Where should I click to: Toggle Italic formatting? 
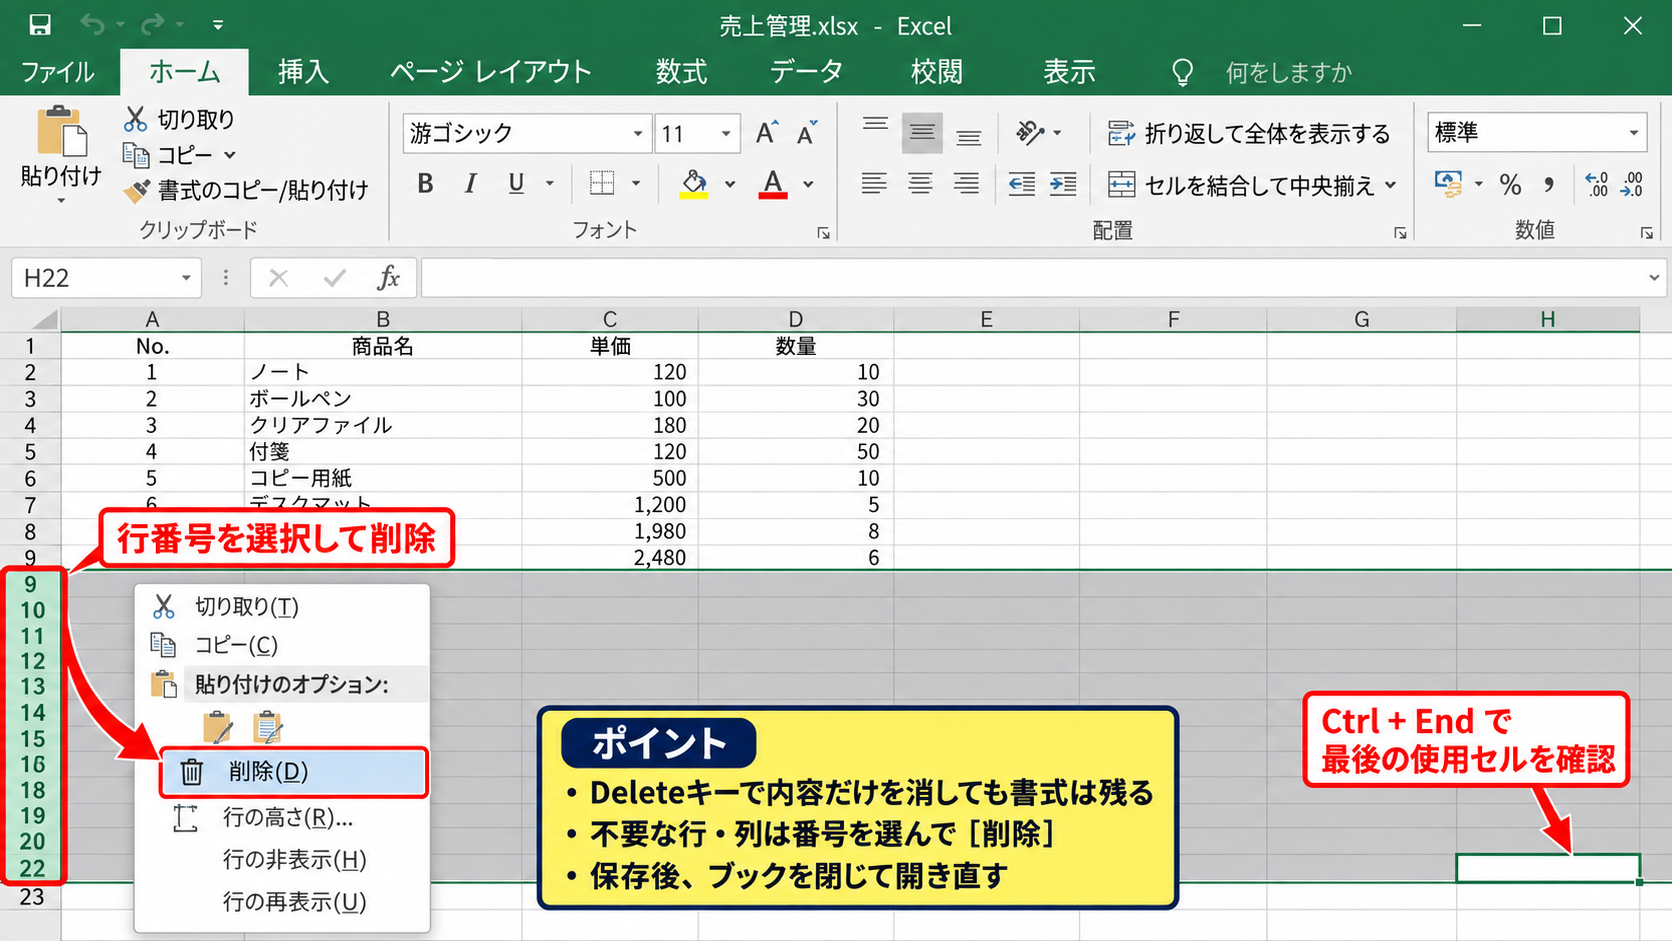coord(470,183)
